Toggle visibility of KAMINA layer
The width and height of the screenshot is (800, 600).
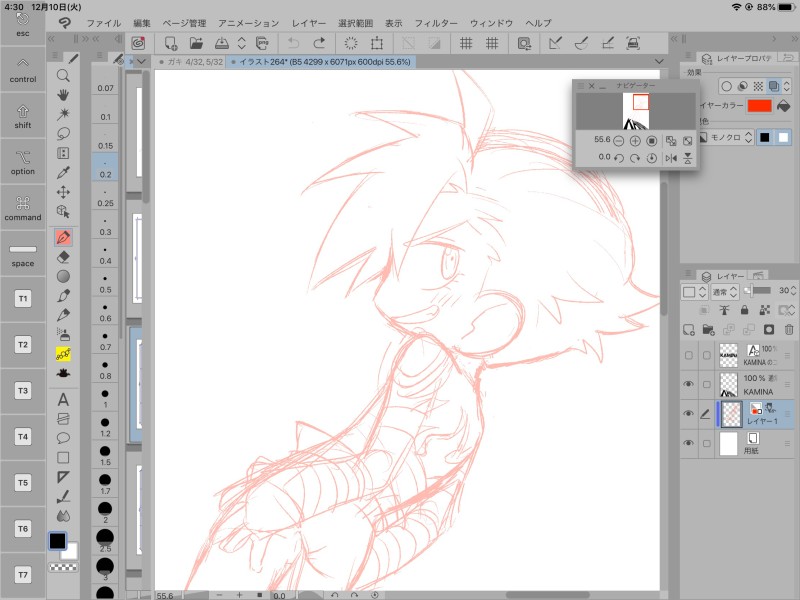coord(688,384)
